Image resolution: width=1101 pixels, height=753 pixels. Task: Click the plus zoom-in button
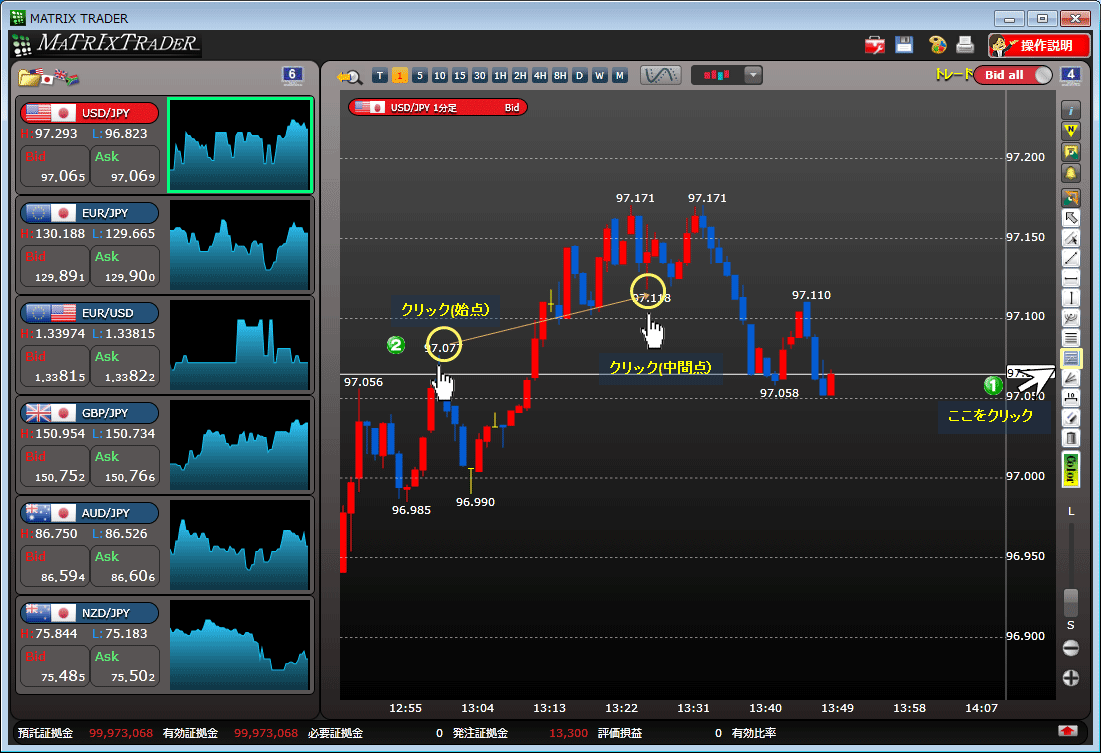[x=1070, y=678]
